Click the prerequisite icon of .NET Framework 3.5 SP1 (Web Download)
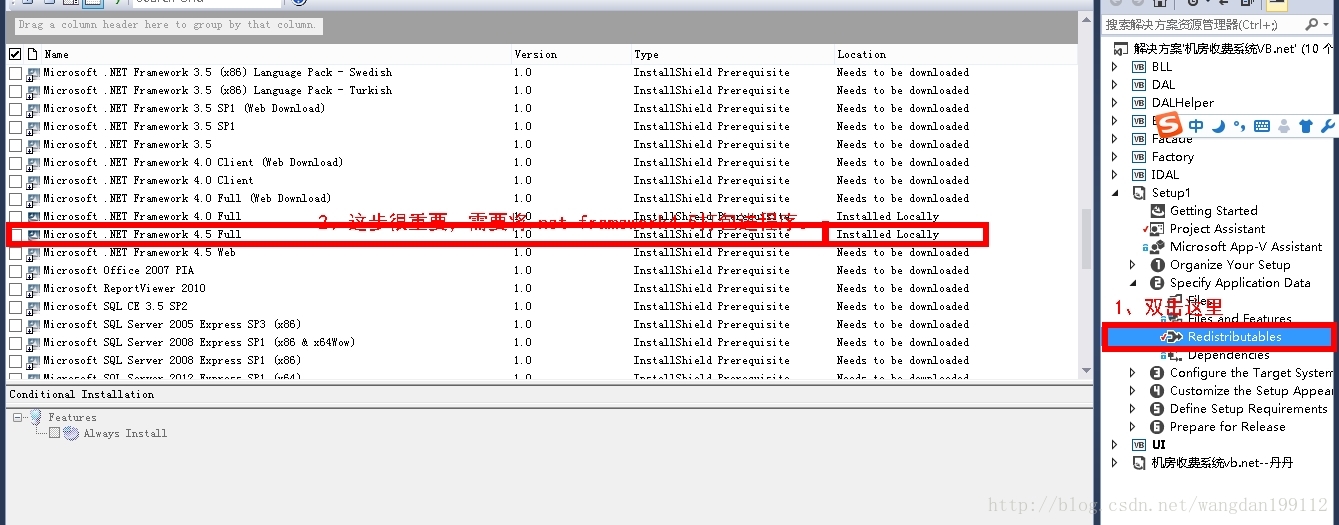Viewport: 1339px width, 525px height. 33,109
